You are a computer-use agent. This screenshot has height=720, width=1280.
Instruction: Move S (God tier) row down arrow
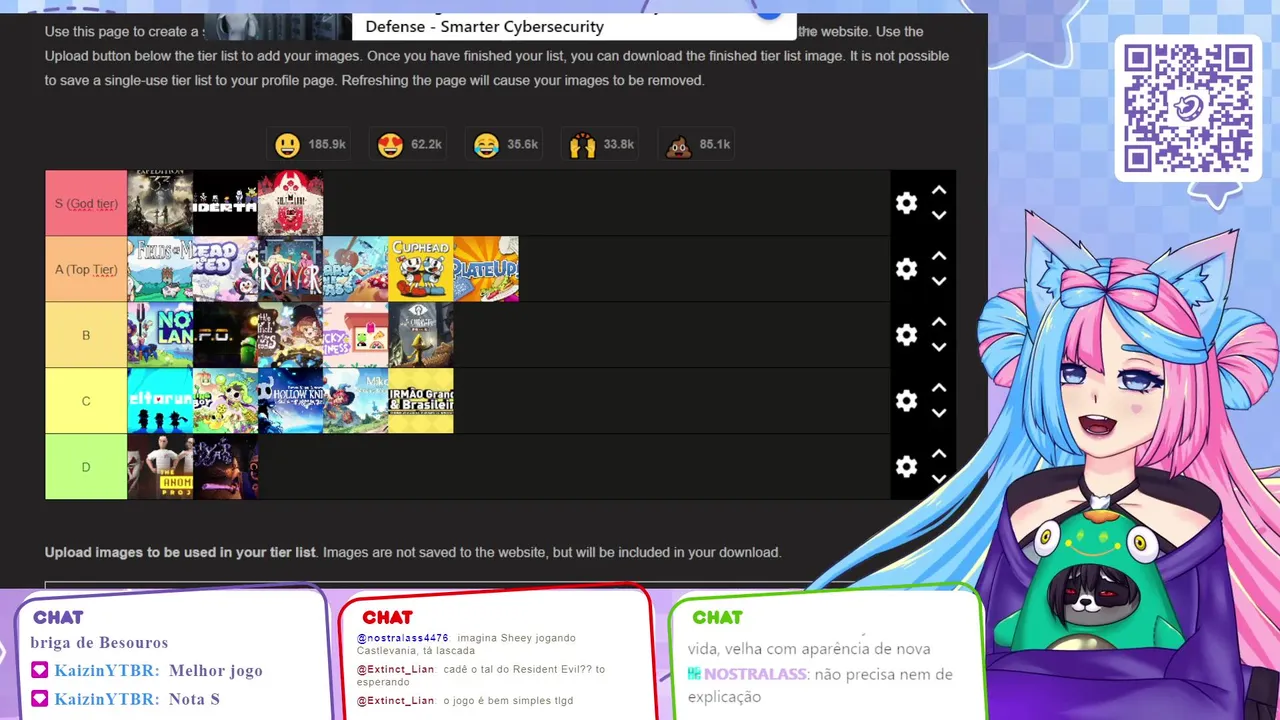939,215
